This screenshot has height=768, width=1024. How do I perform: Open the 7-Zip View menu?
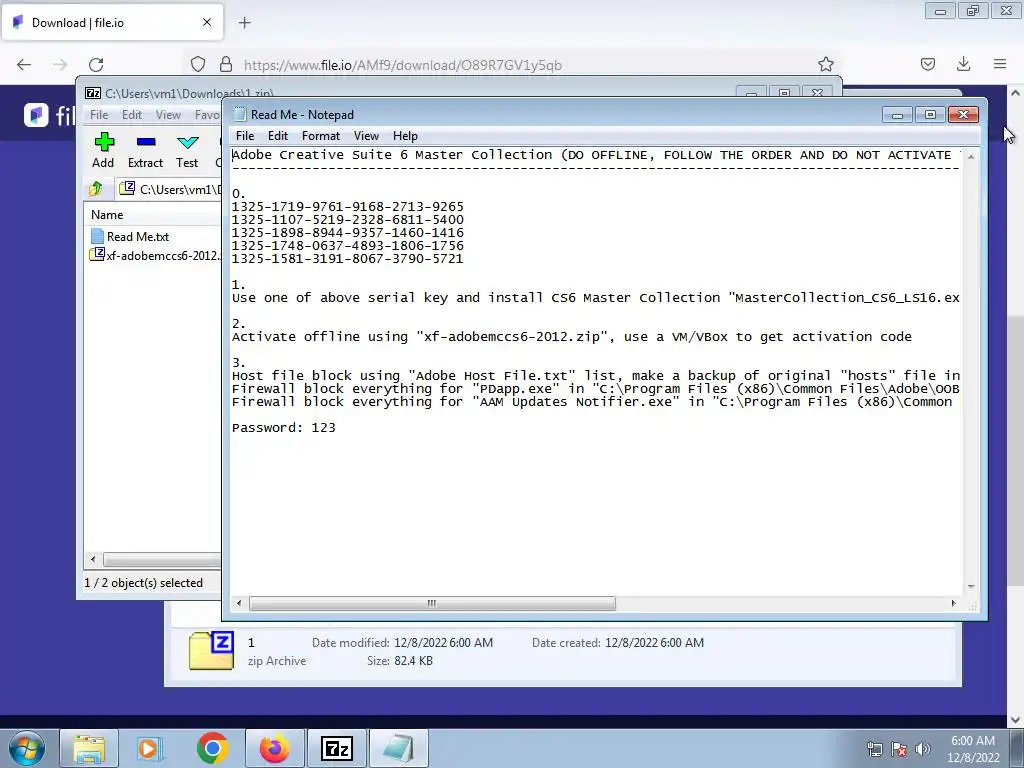click(168, 115)
